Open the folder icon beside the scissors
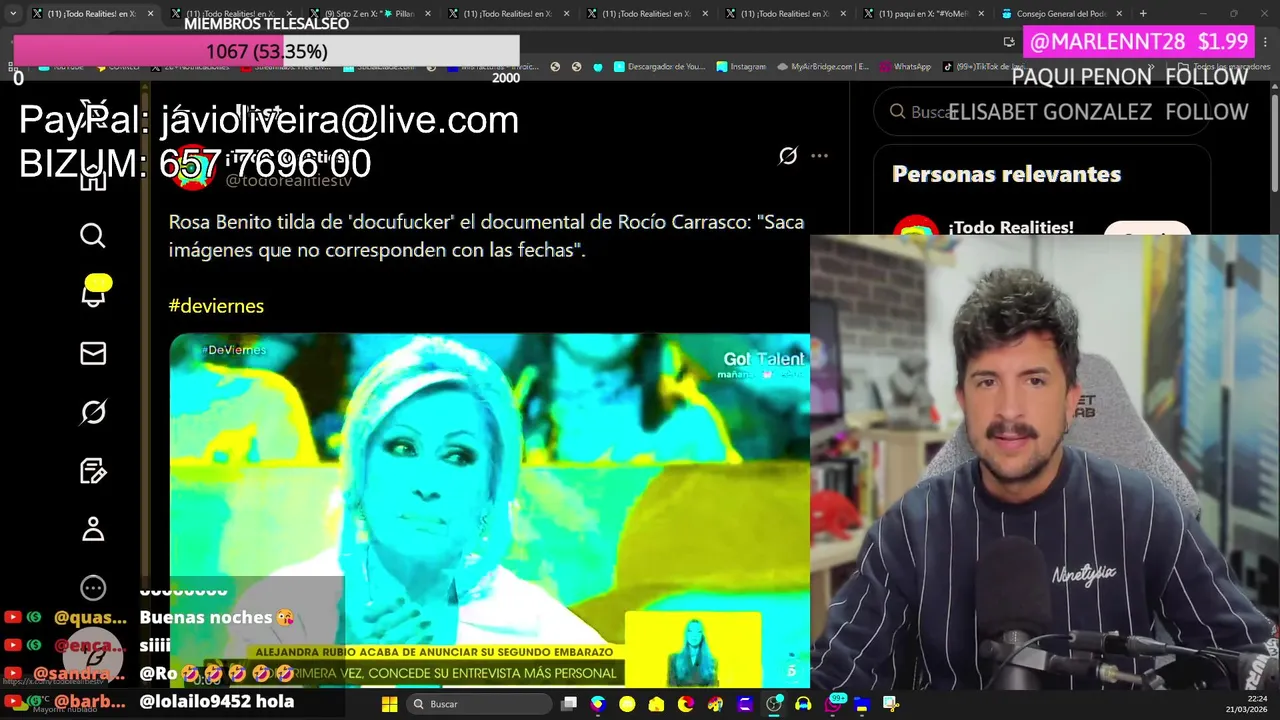 point(862,704)
